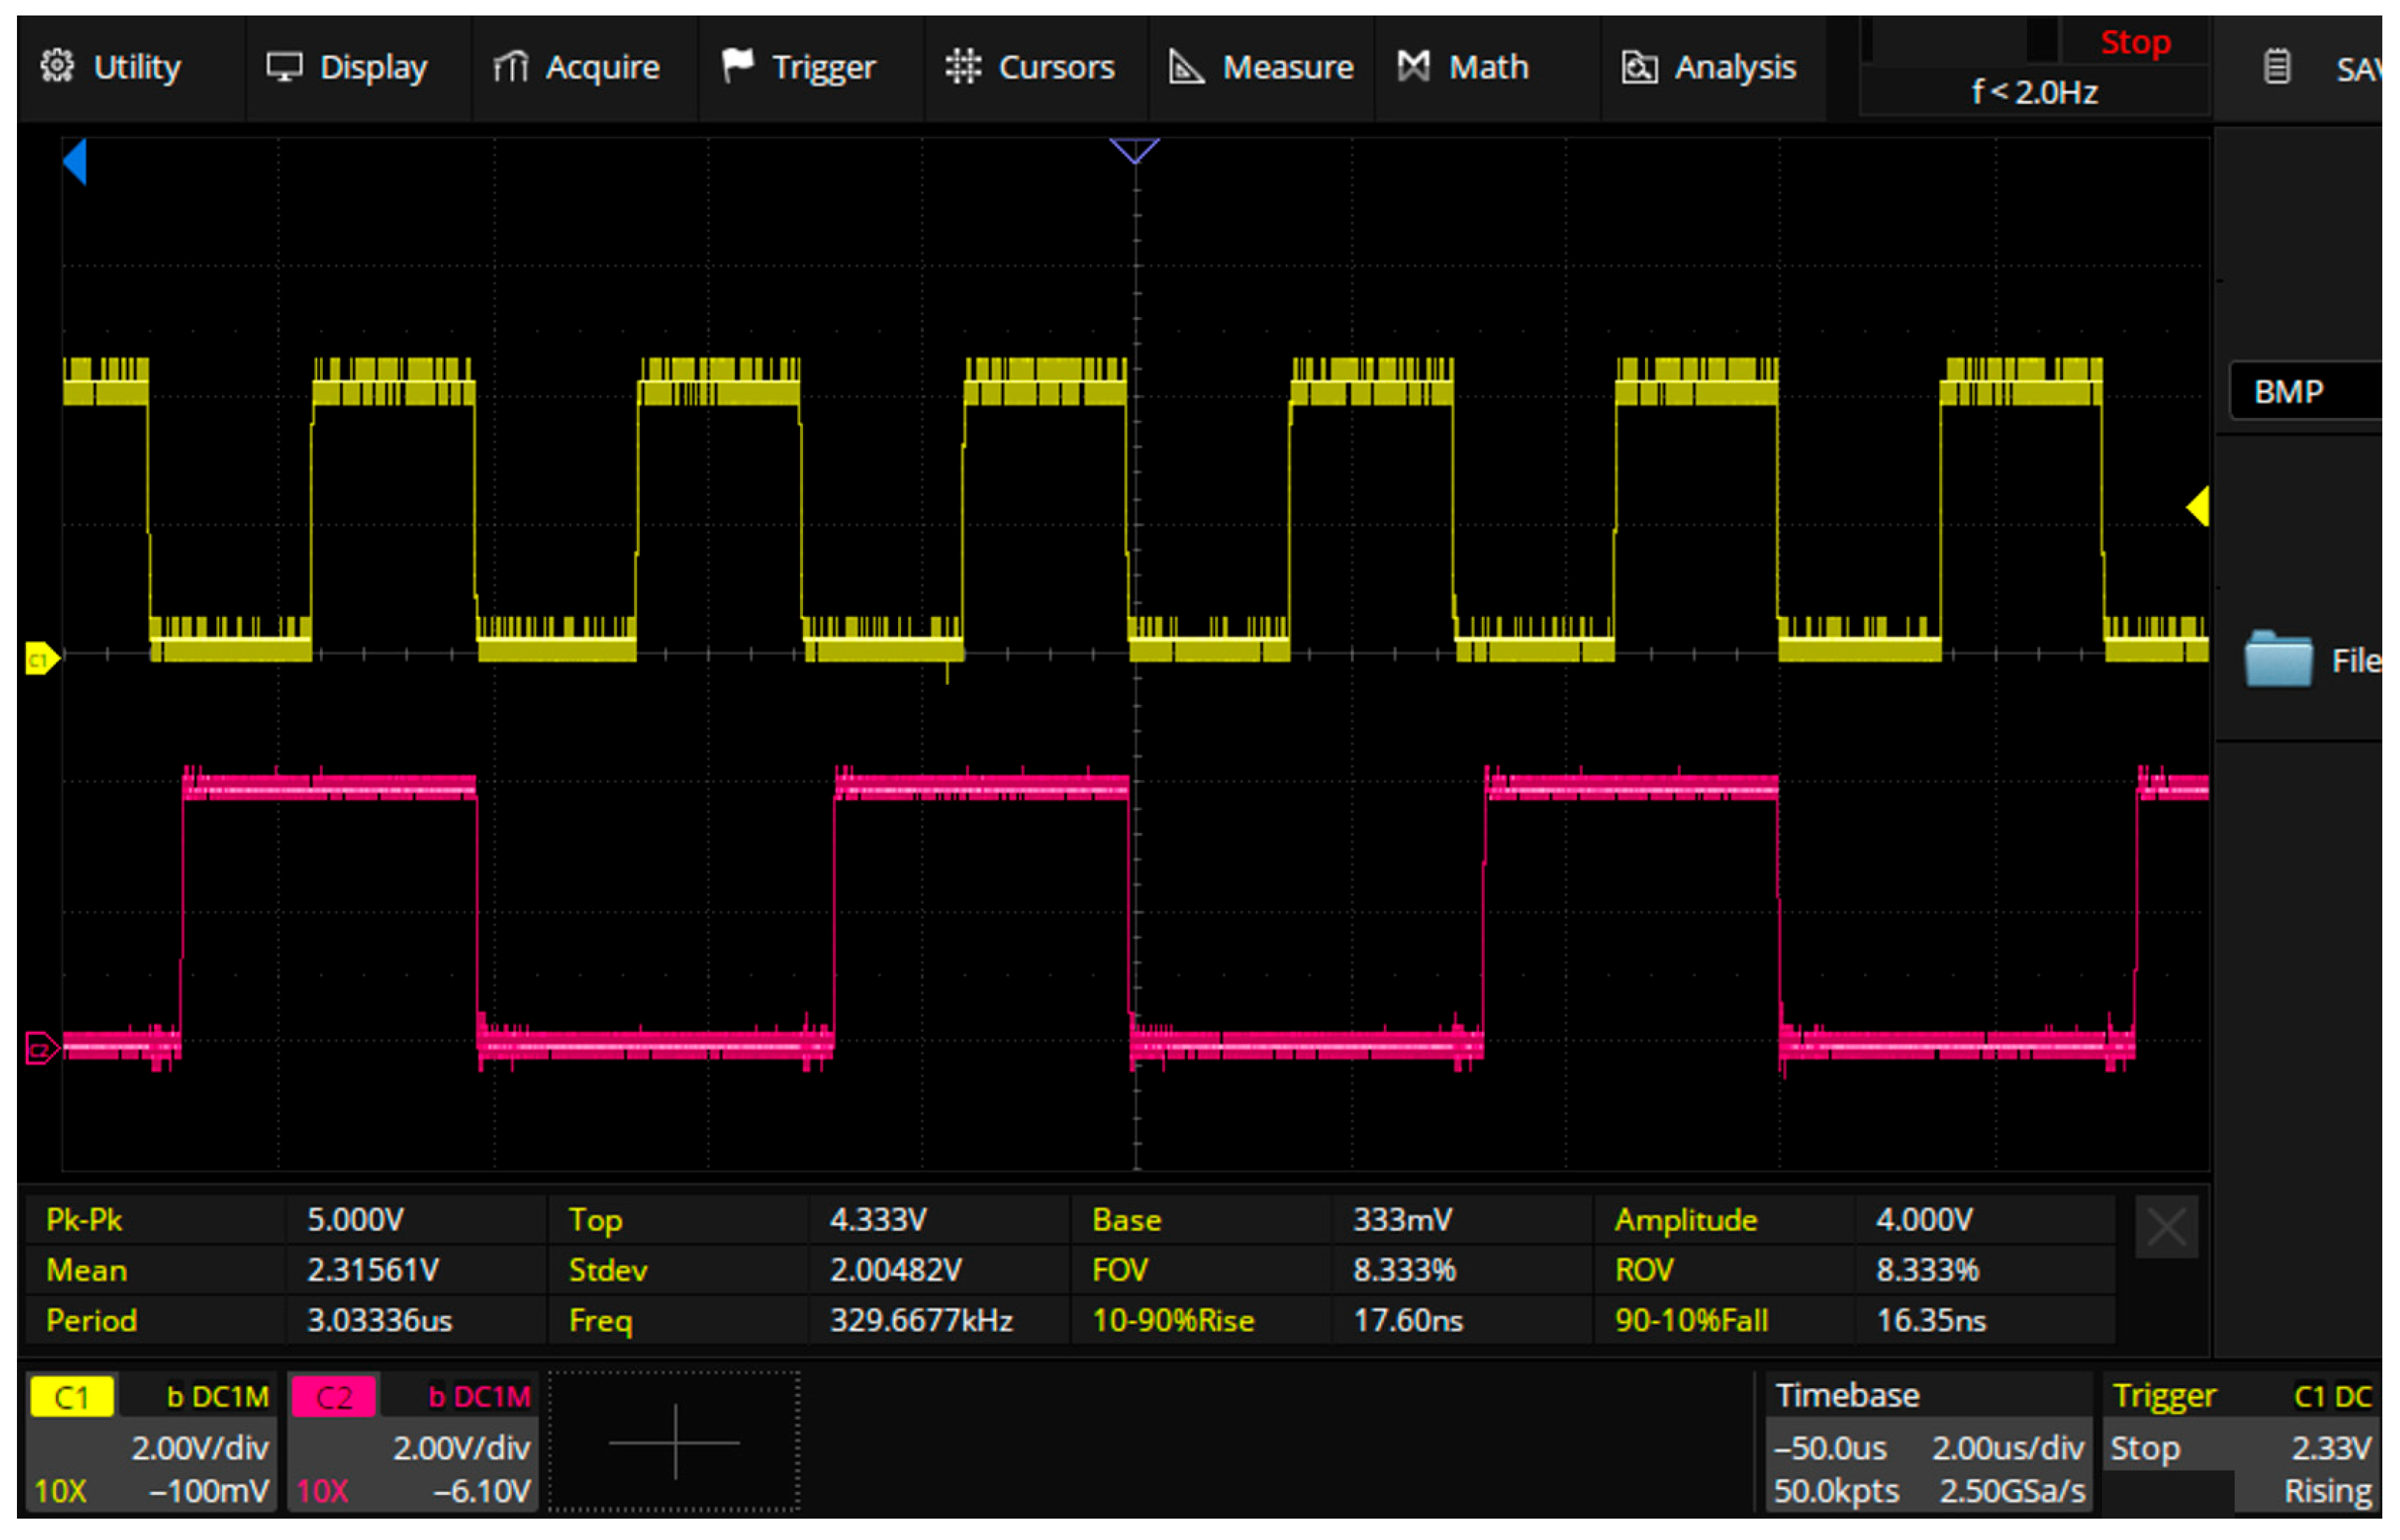Click the Cursors grid icon
The image size is (2400, 1540).
(x=963, y=67)
